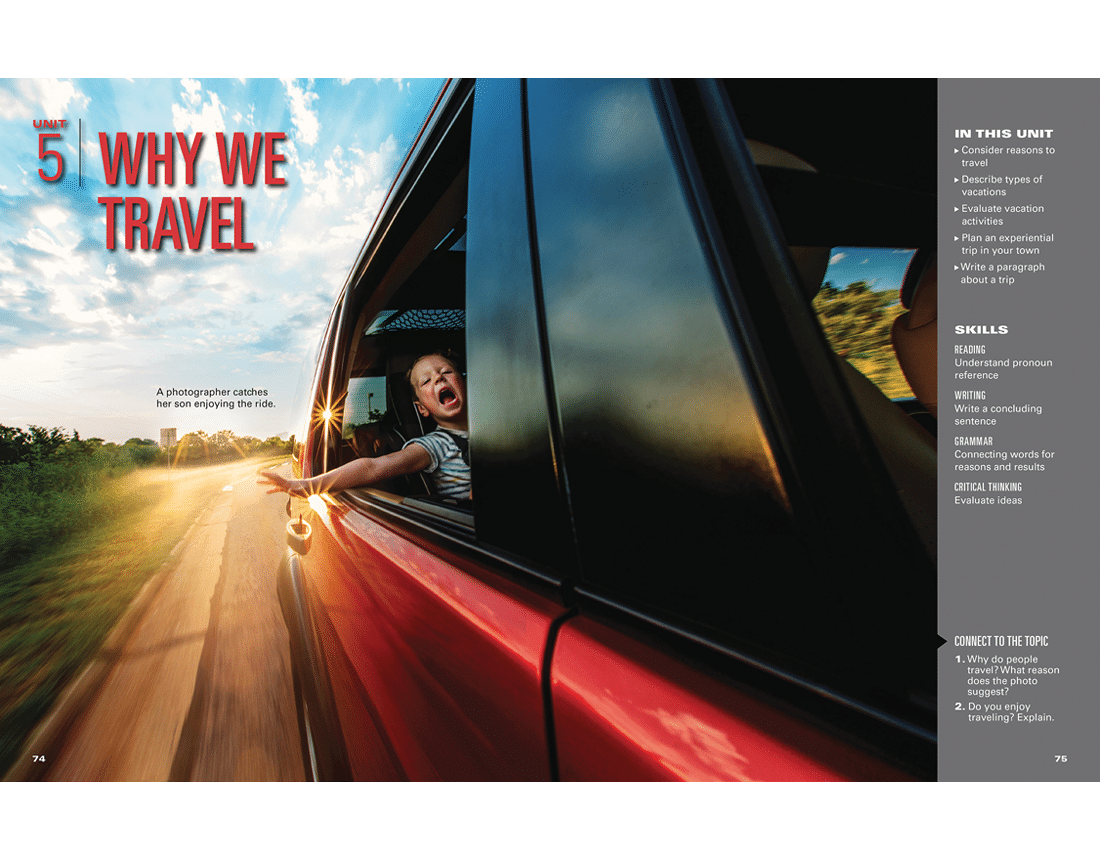
Task: Click Evaluate ideas under CRITICAL THINKING
Action: pos(989,500)
